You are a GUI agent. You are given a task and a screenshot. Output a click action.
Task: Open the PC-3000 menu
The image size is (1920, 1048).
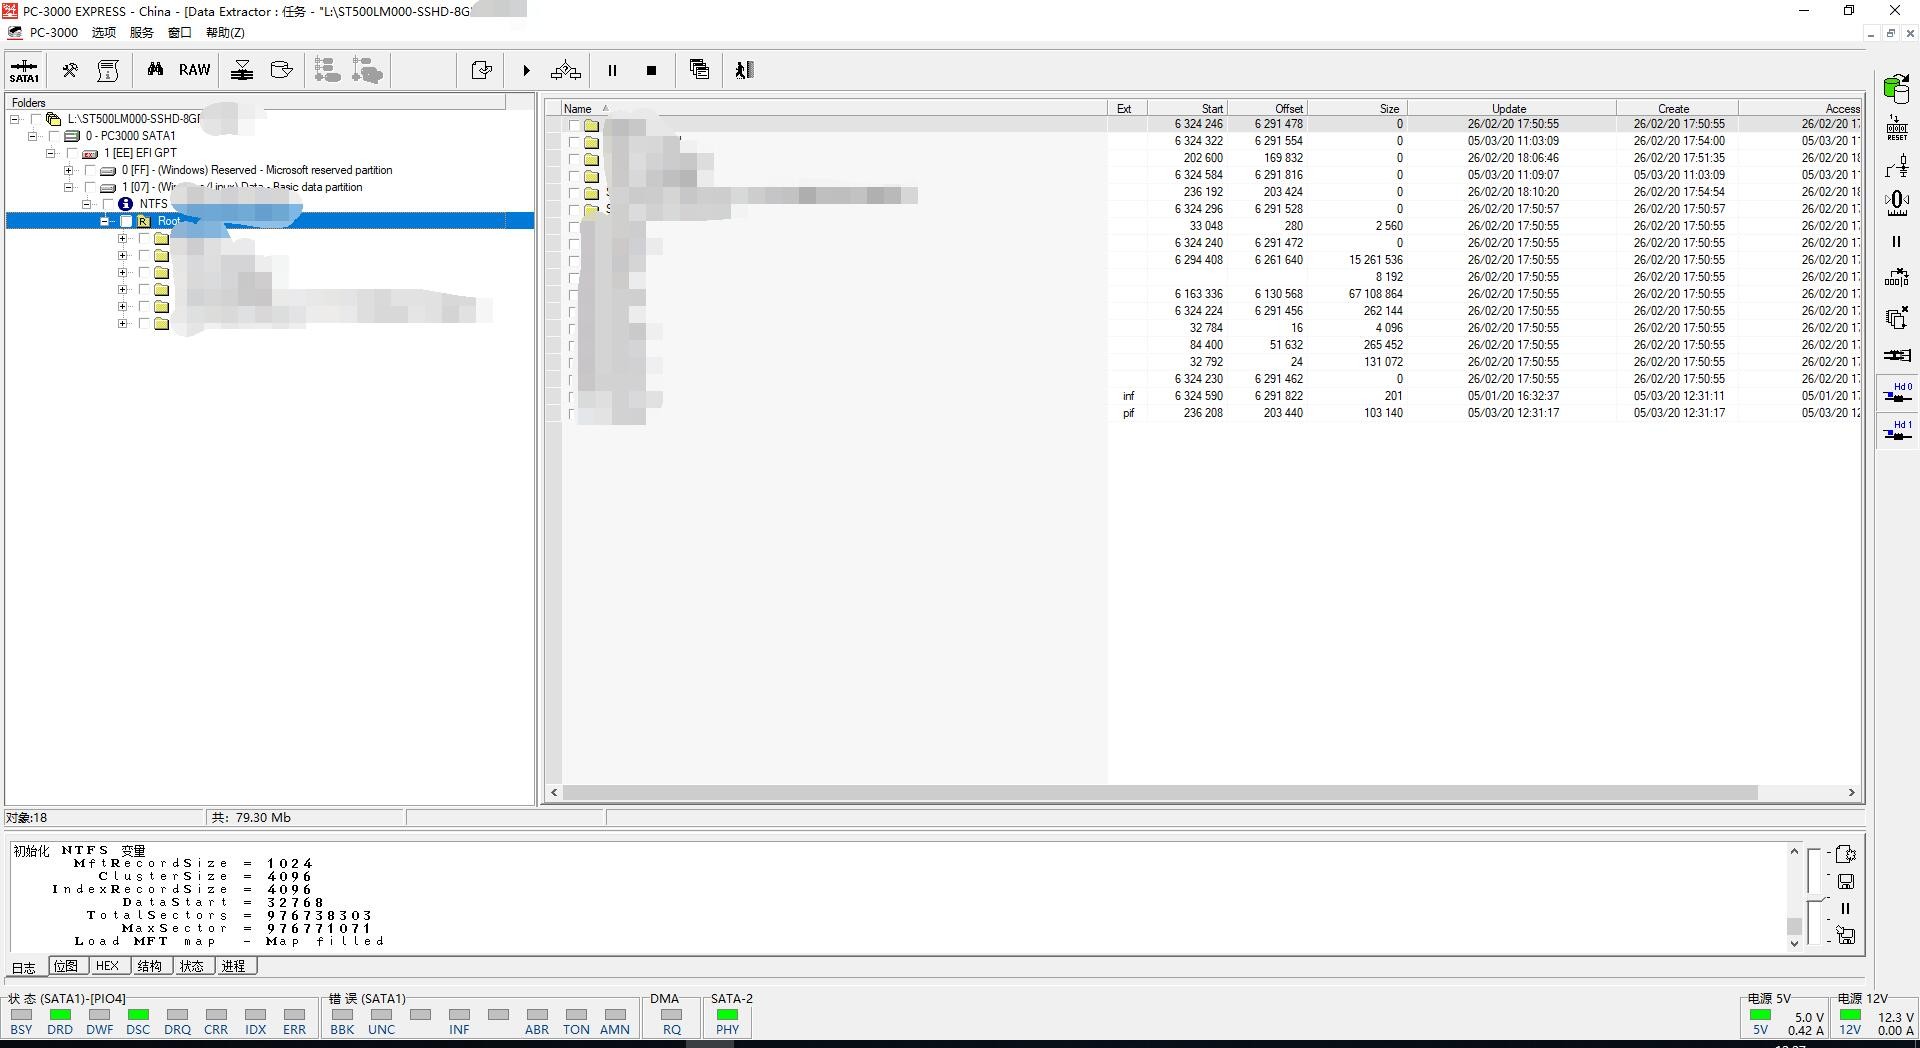(x=53, y=33)
